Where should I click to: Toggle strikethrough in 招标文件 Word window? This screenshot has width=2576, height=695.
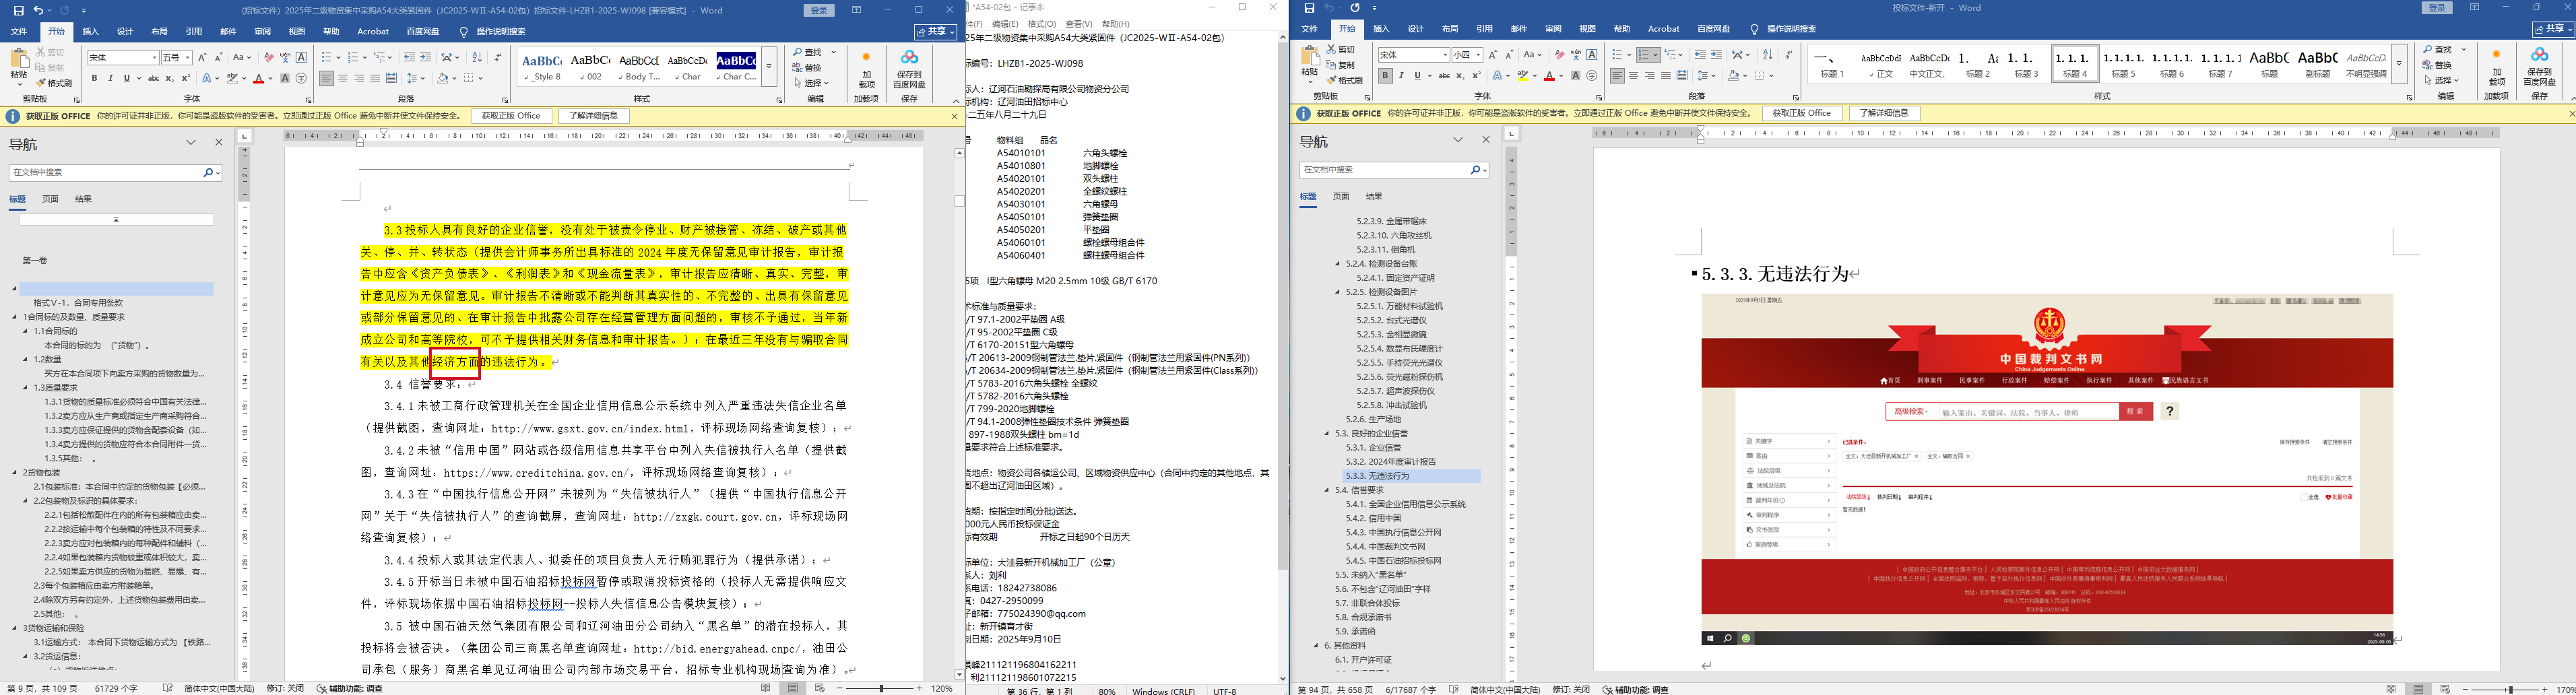point(153,78)
